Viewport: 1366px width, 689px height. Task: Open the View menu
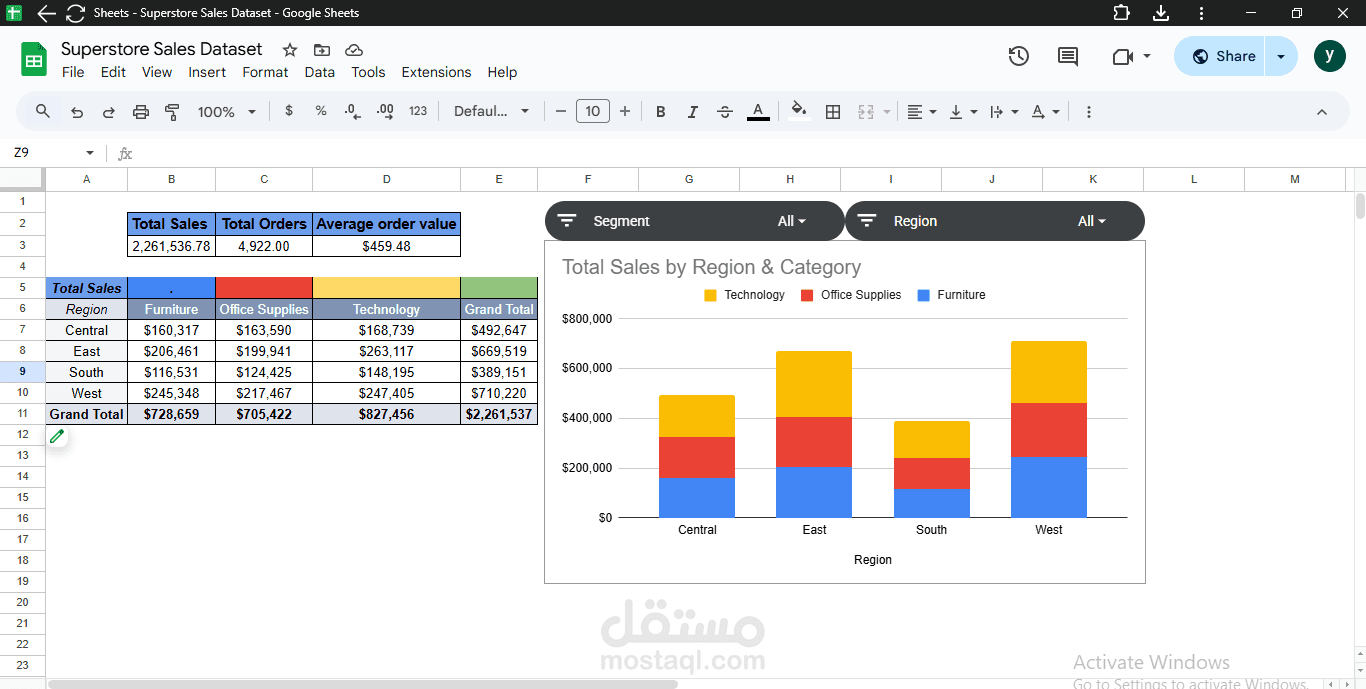[x=157, y=72]
